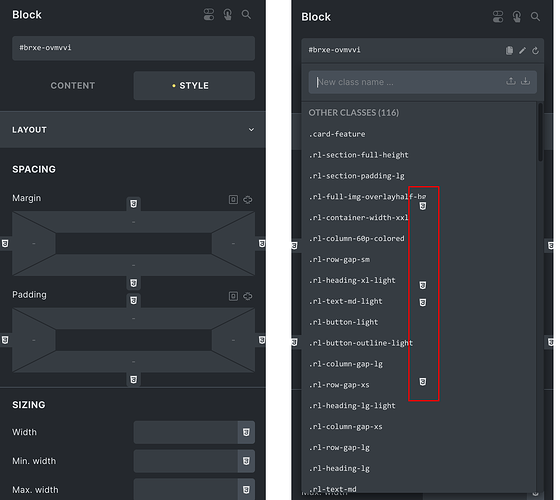Click the search icon in left Block panel
This screenshot has height=500, width=560.
(x=246, y=15)
